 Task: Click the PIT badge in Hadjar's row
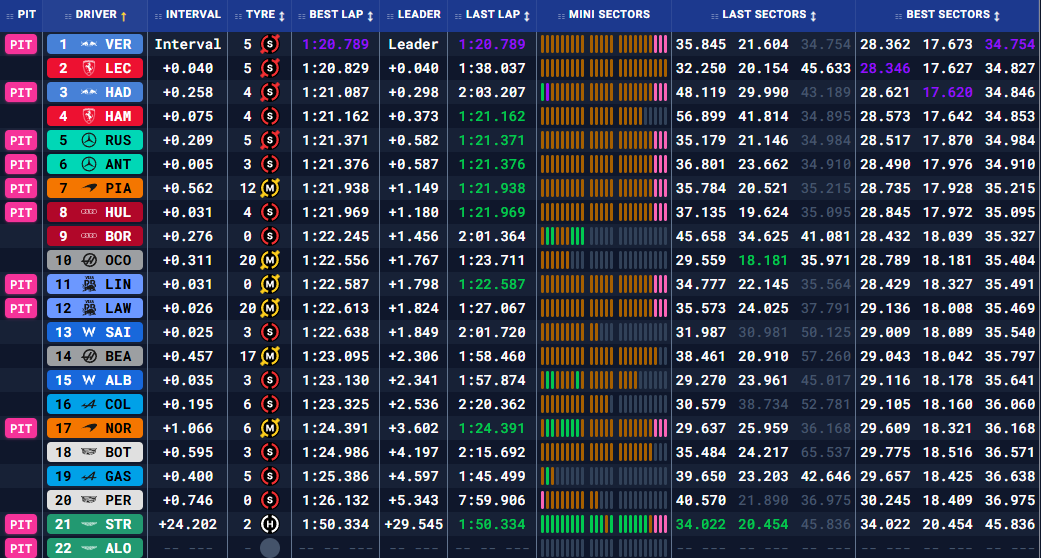(21, 92)
